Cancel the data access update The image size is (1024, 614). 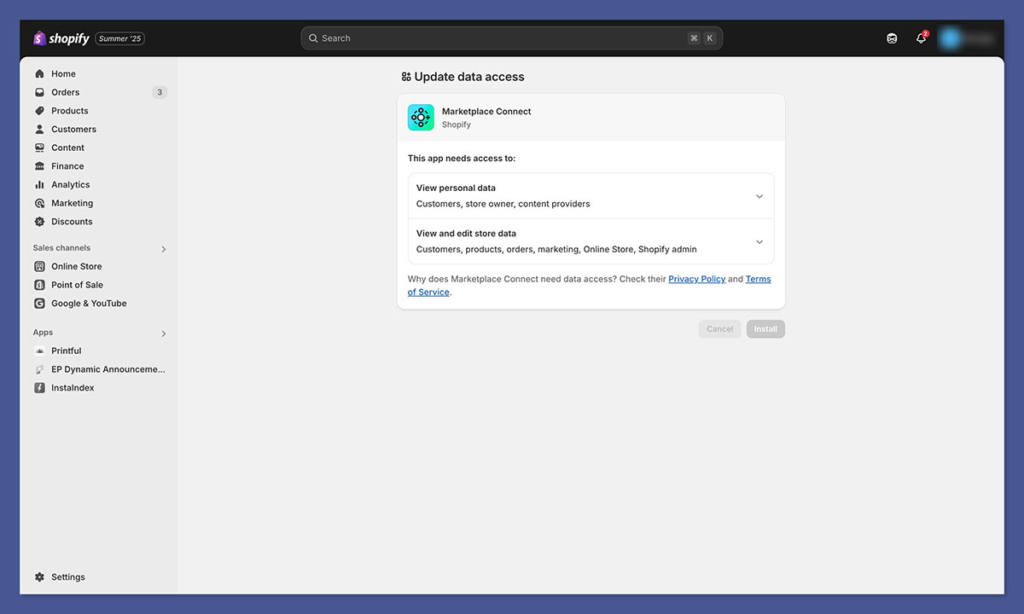[x=719, y=328]
